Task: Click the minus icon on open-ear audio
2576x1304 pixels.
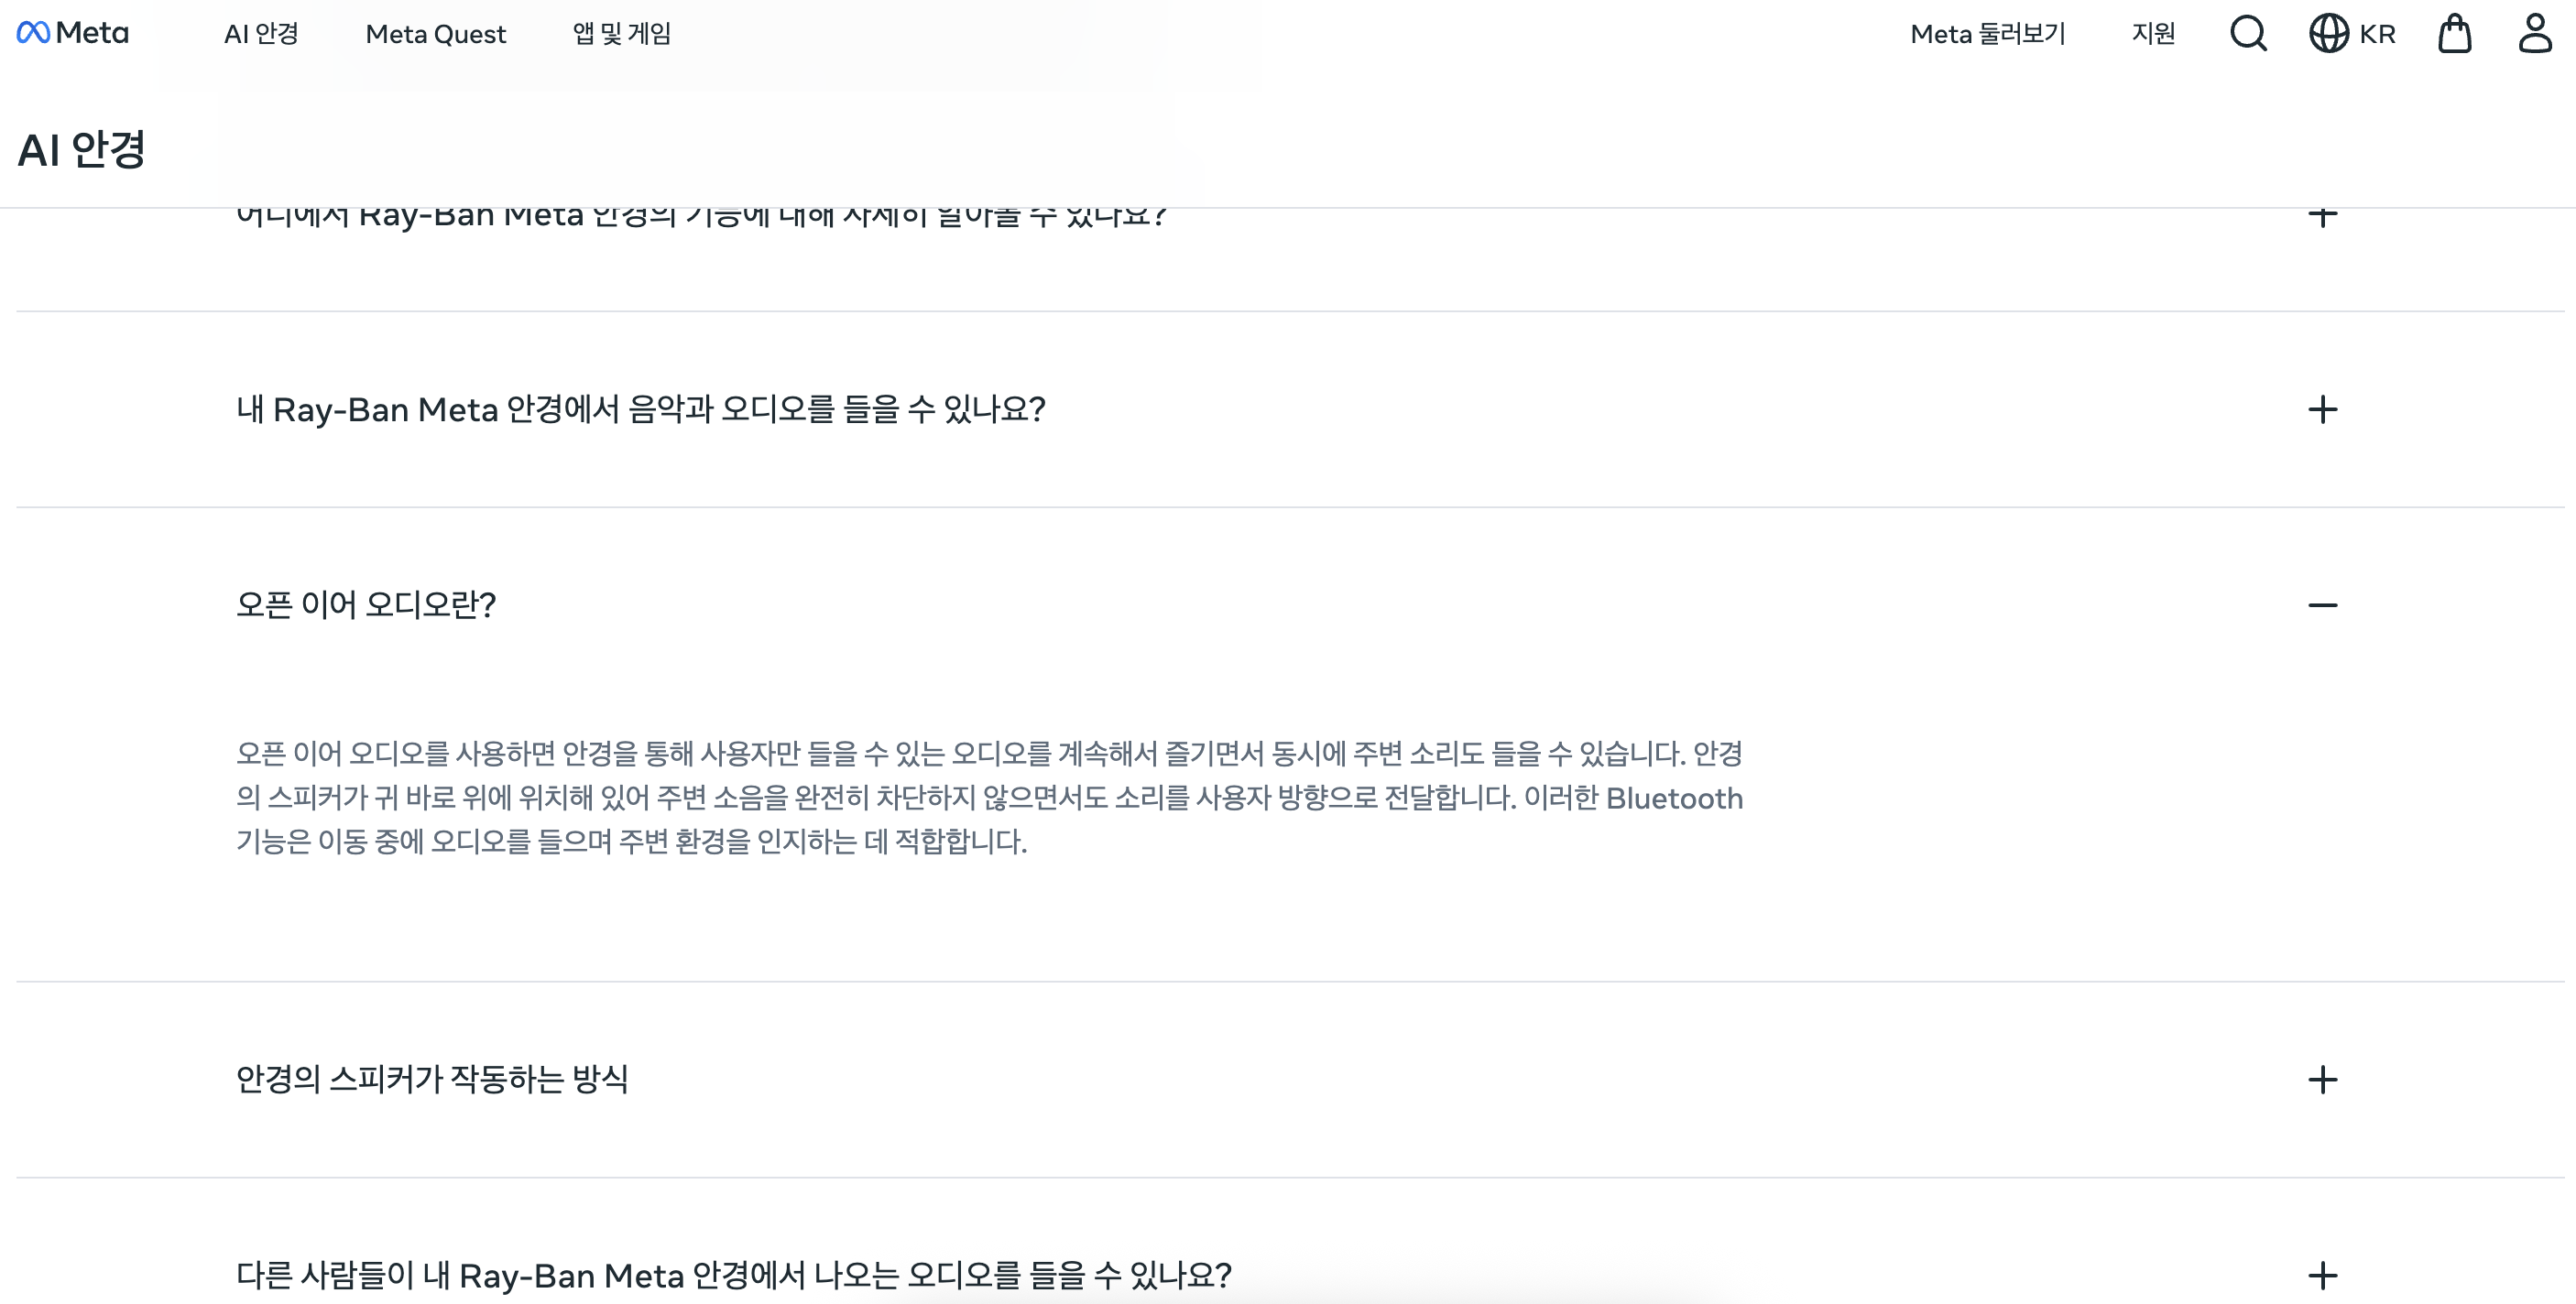Action: click(x=2324, y=604)
